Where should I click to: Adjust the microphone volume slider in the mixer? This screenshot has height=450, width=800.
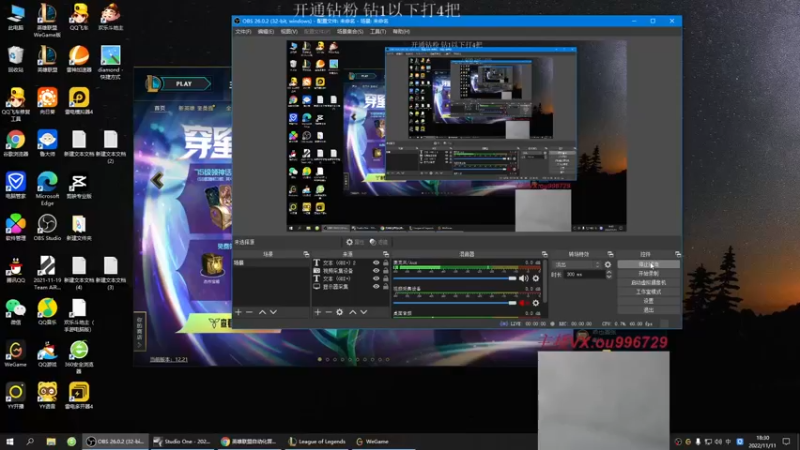pos(455,278)
